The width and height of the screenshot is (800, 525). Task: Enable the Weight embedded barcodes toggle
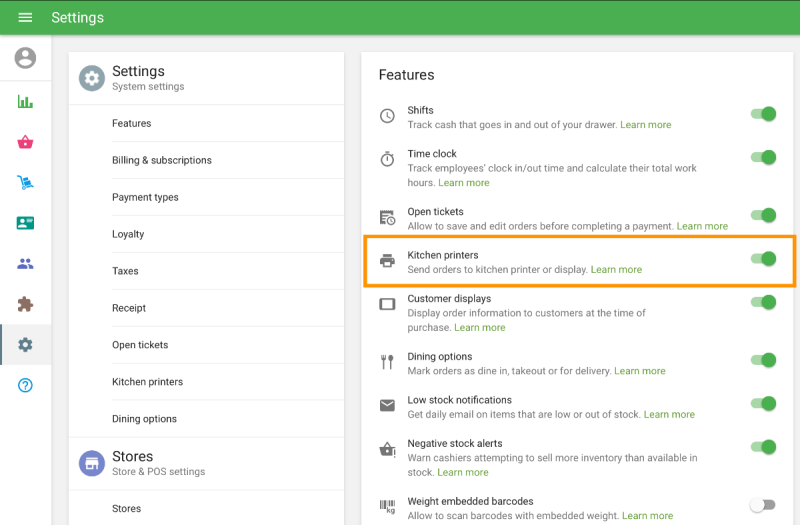(763, 505)
